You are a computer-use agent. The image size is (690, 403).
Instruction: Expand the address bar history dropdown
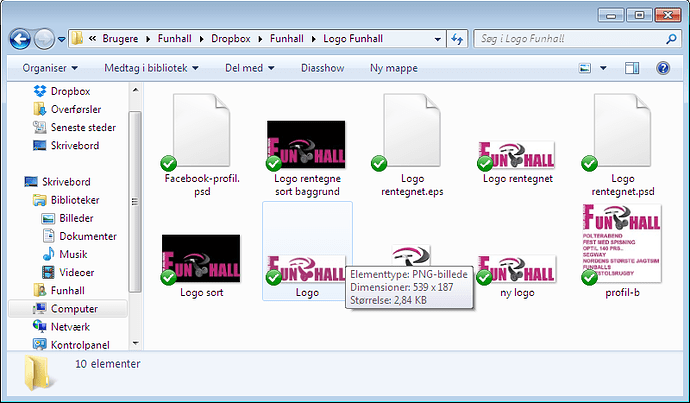tap(437, 39)
